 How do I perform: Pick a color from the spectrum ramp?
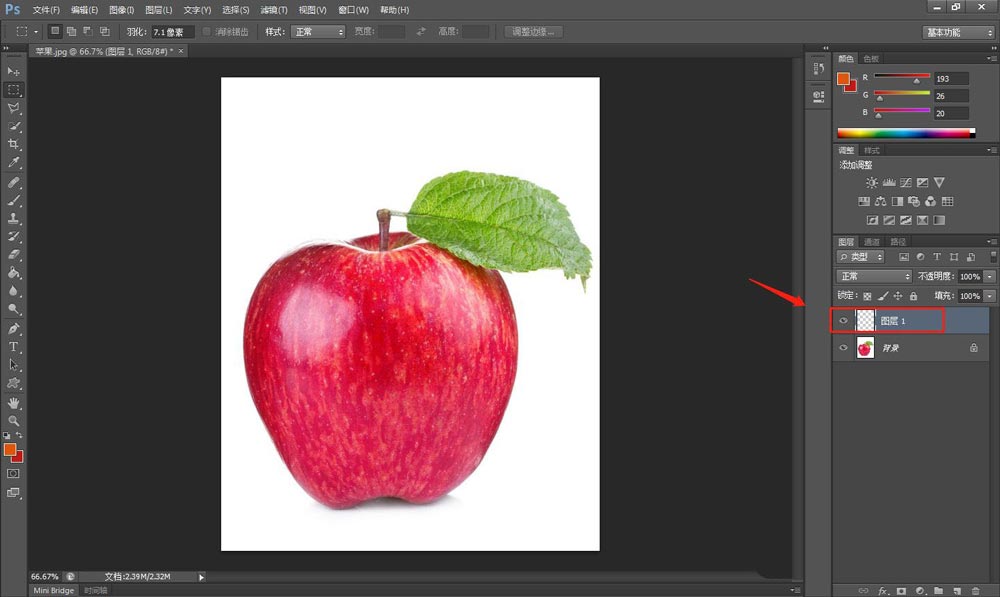906,133
